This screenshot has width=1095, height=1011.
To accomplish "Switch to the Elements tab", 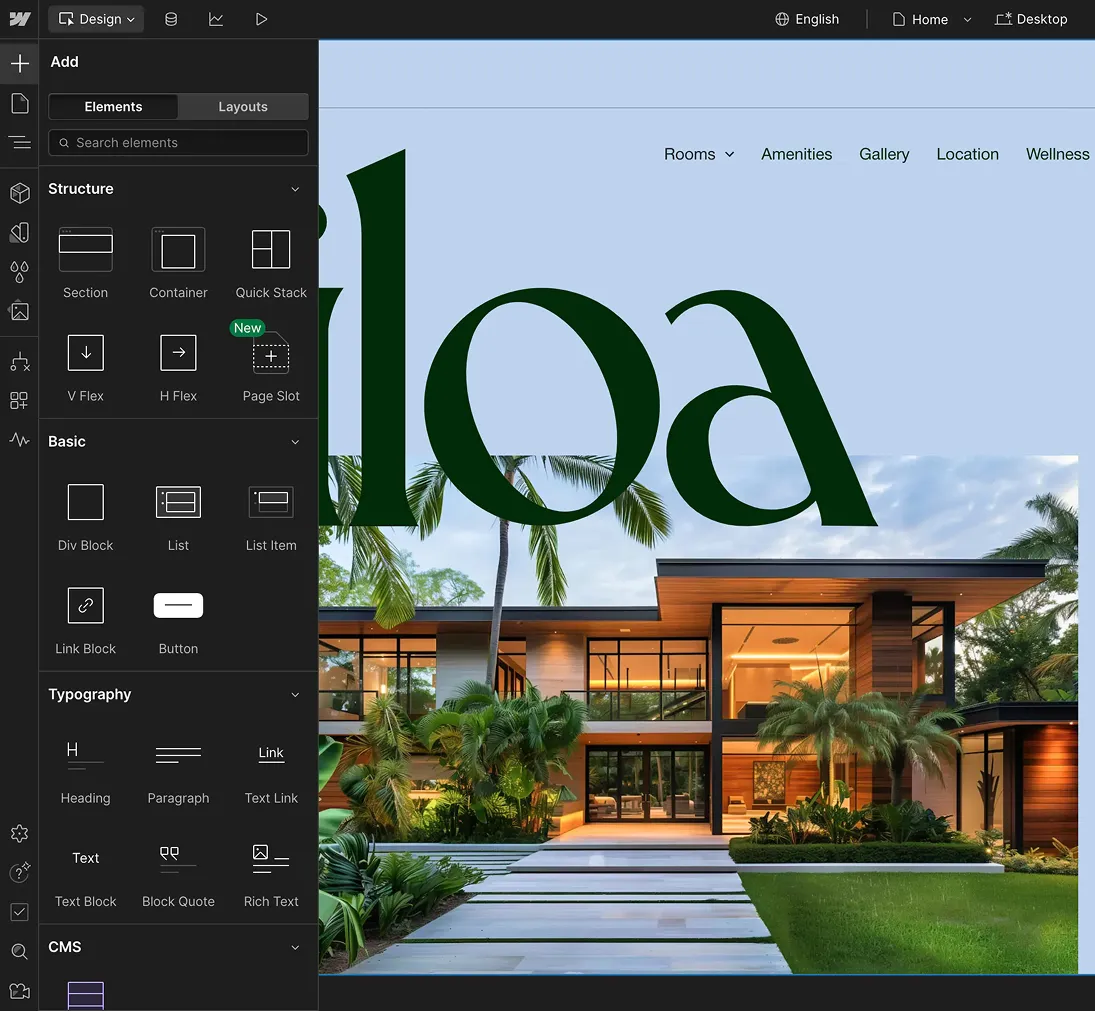I will [x=113, y=107].
